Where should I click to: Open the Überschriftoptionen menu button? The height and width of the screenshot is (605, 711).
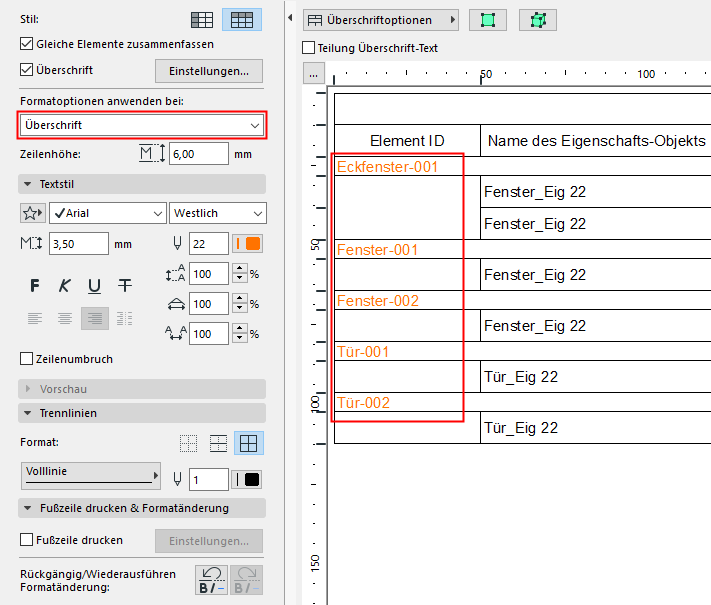(381, 20)
